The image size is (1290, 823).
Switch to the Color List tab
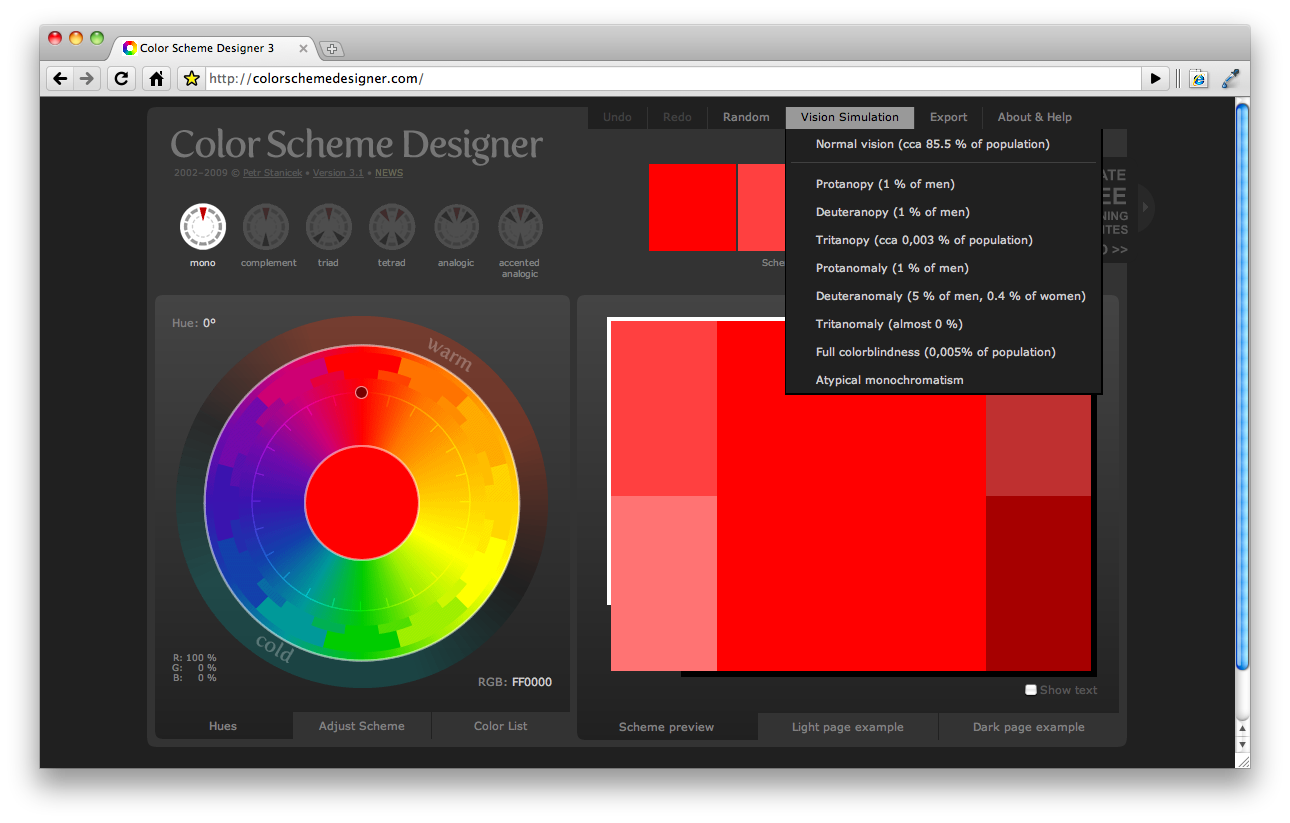pyautogui.click(x=501, y=726)
